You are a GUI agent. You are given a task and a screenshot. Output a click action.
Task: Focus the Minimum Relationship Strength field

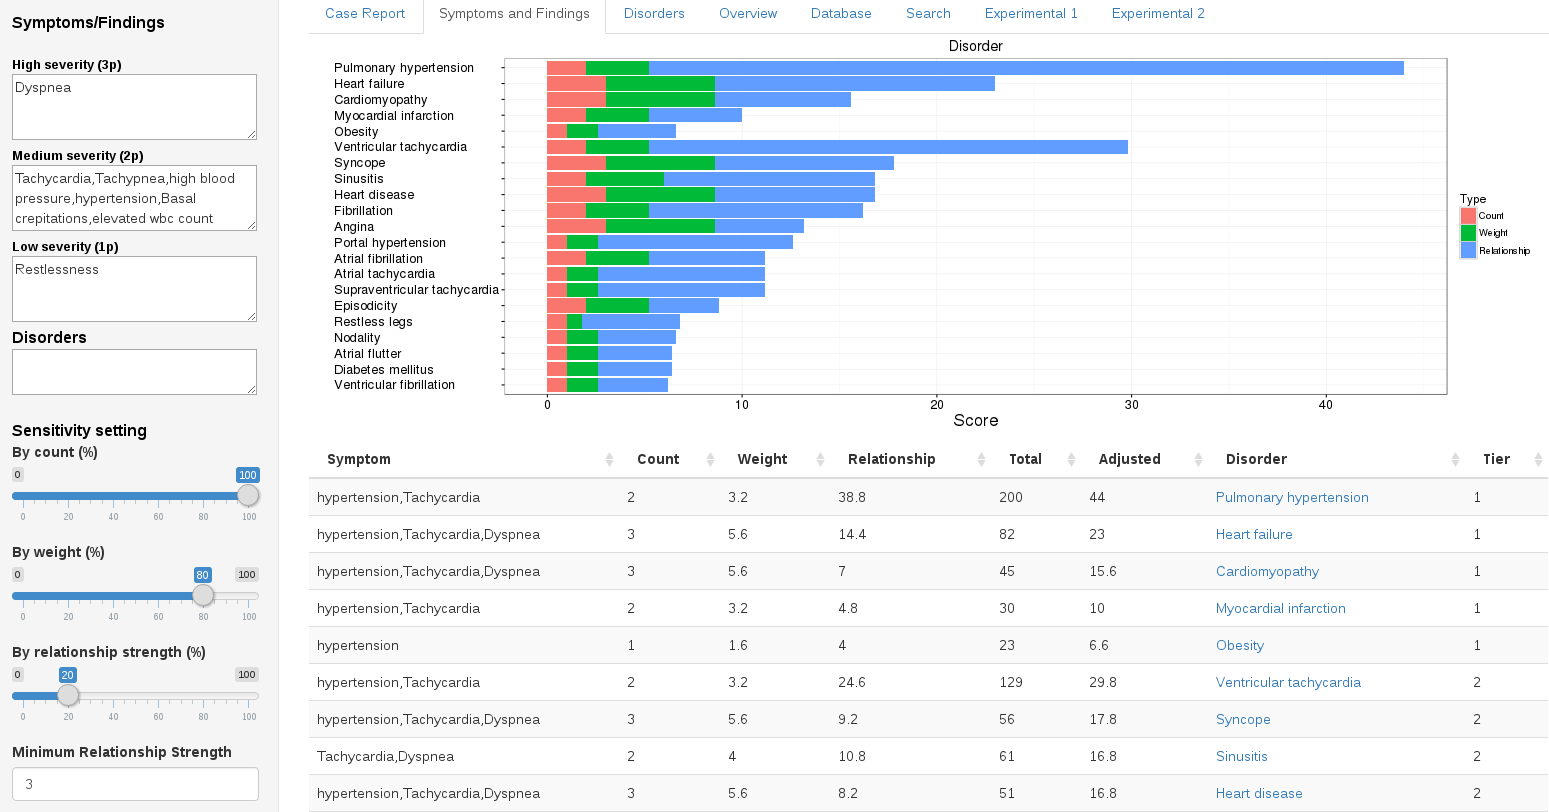click(x=135, y=784)
